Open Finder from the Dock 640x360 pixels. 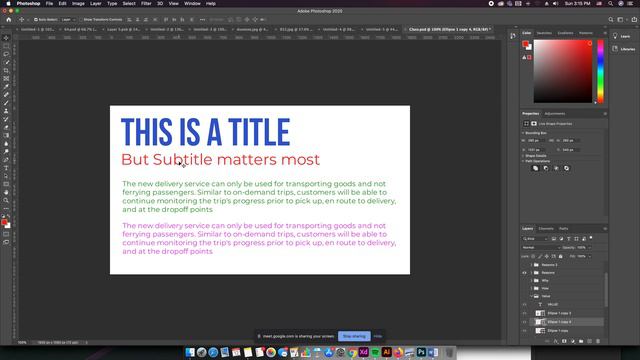tap(190, 352)
